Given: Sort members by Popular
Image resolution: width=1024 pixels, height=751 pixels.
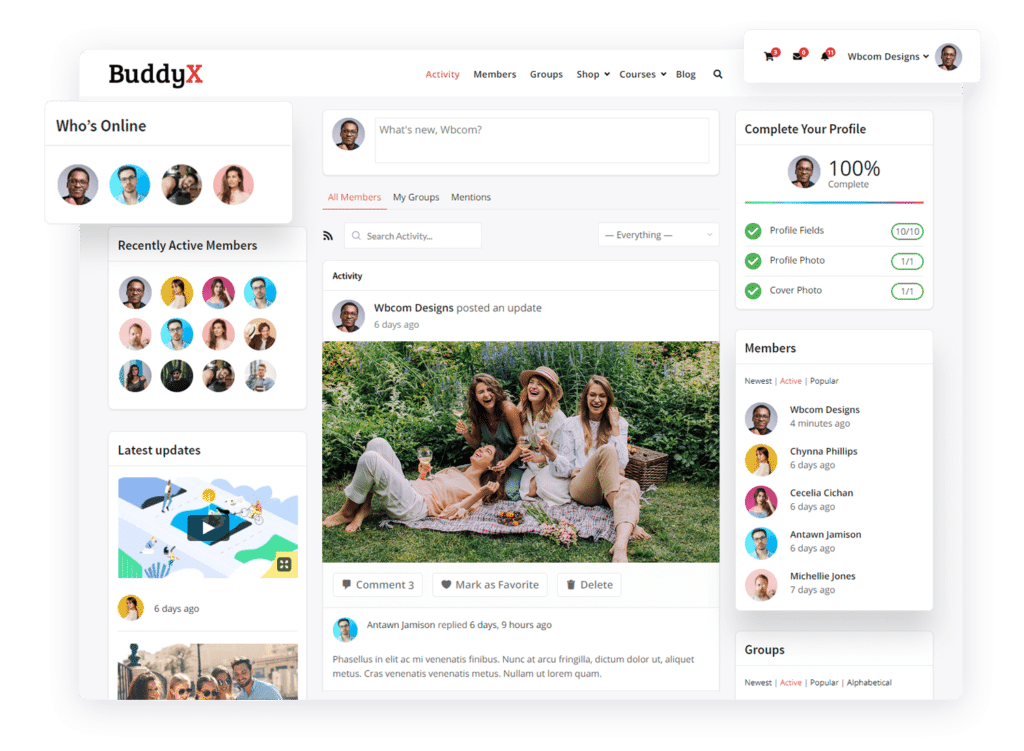Looking at the screenshot, I should point(824,381).
